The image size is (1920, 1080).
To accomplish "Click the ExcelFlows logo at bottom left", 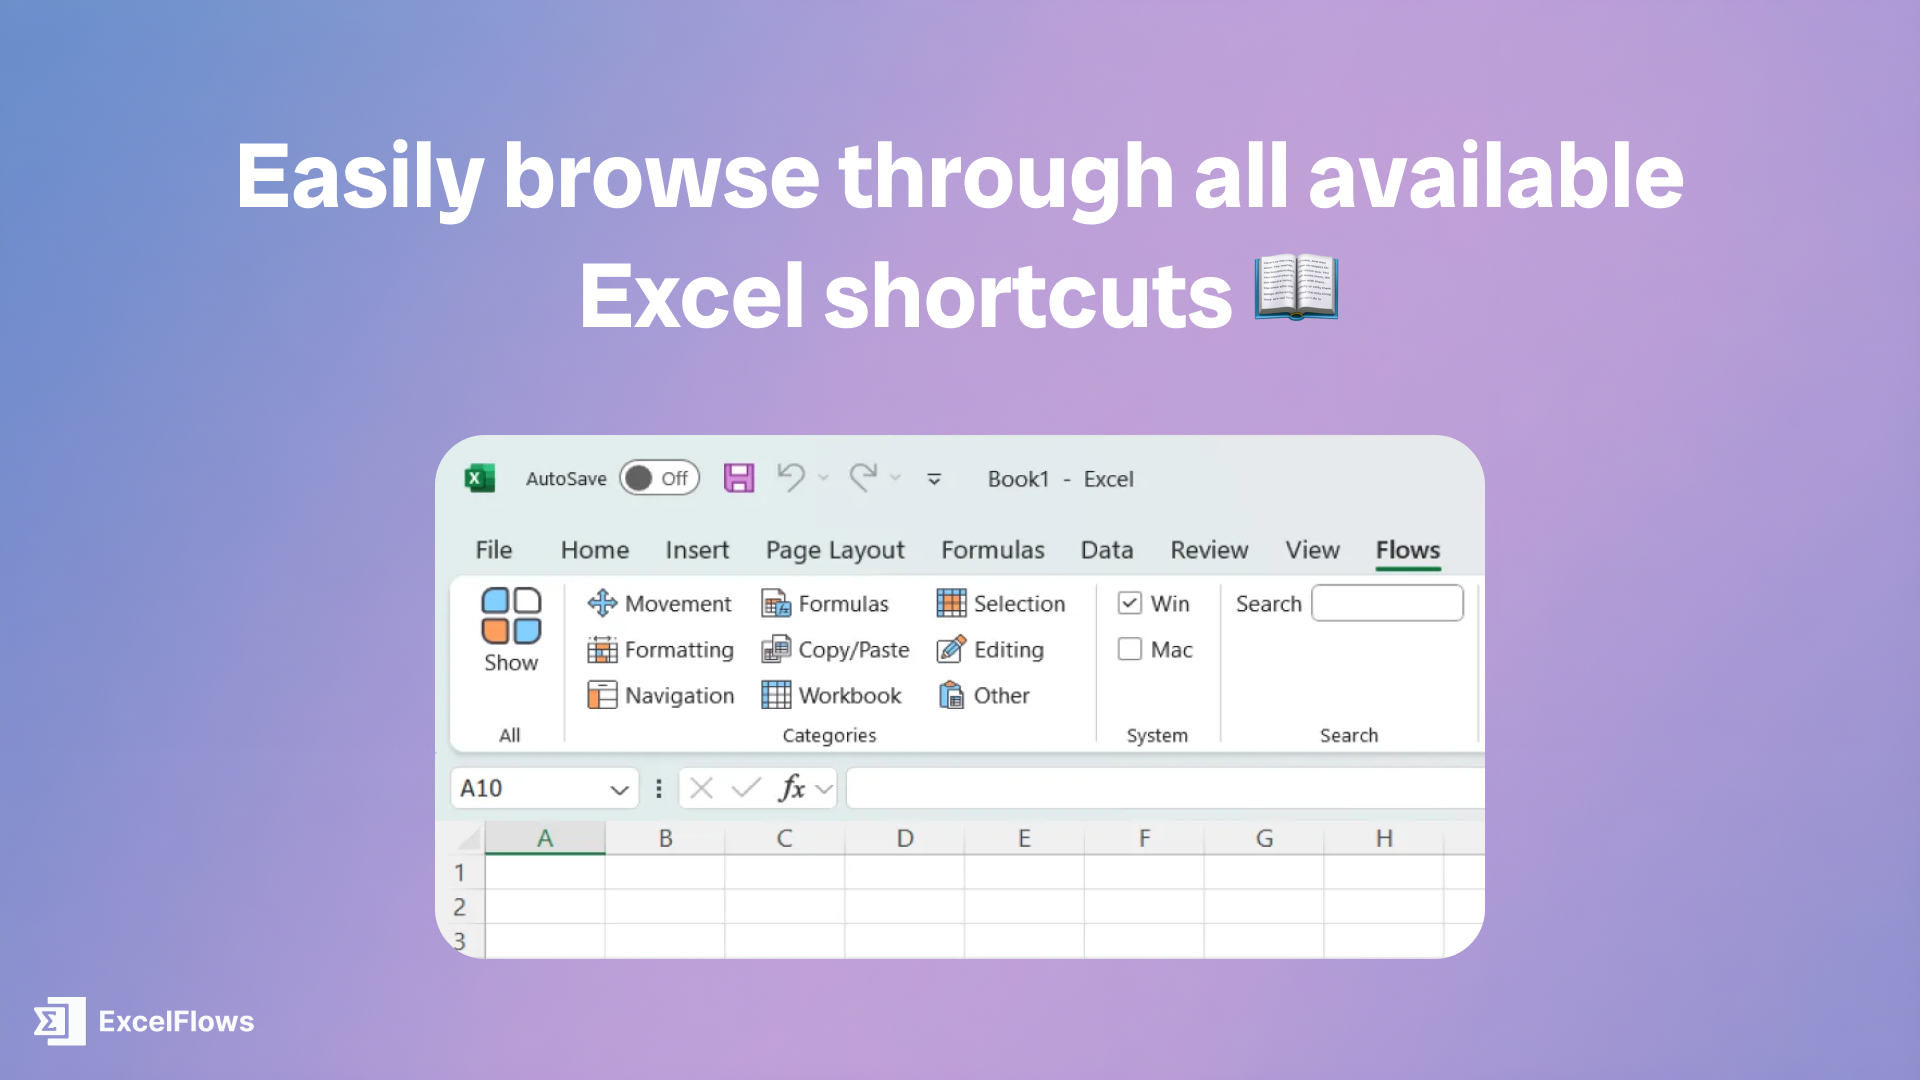I will [144, 1021].
